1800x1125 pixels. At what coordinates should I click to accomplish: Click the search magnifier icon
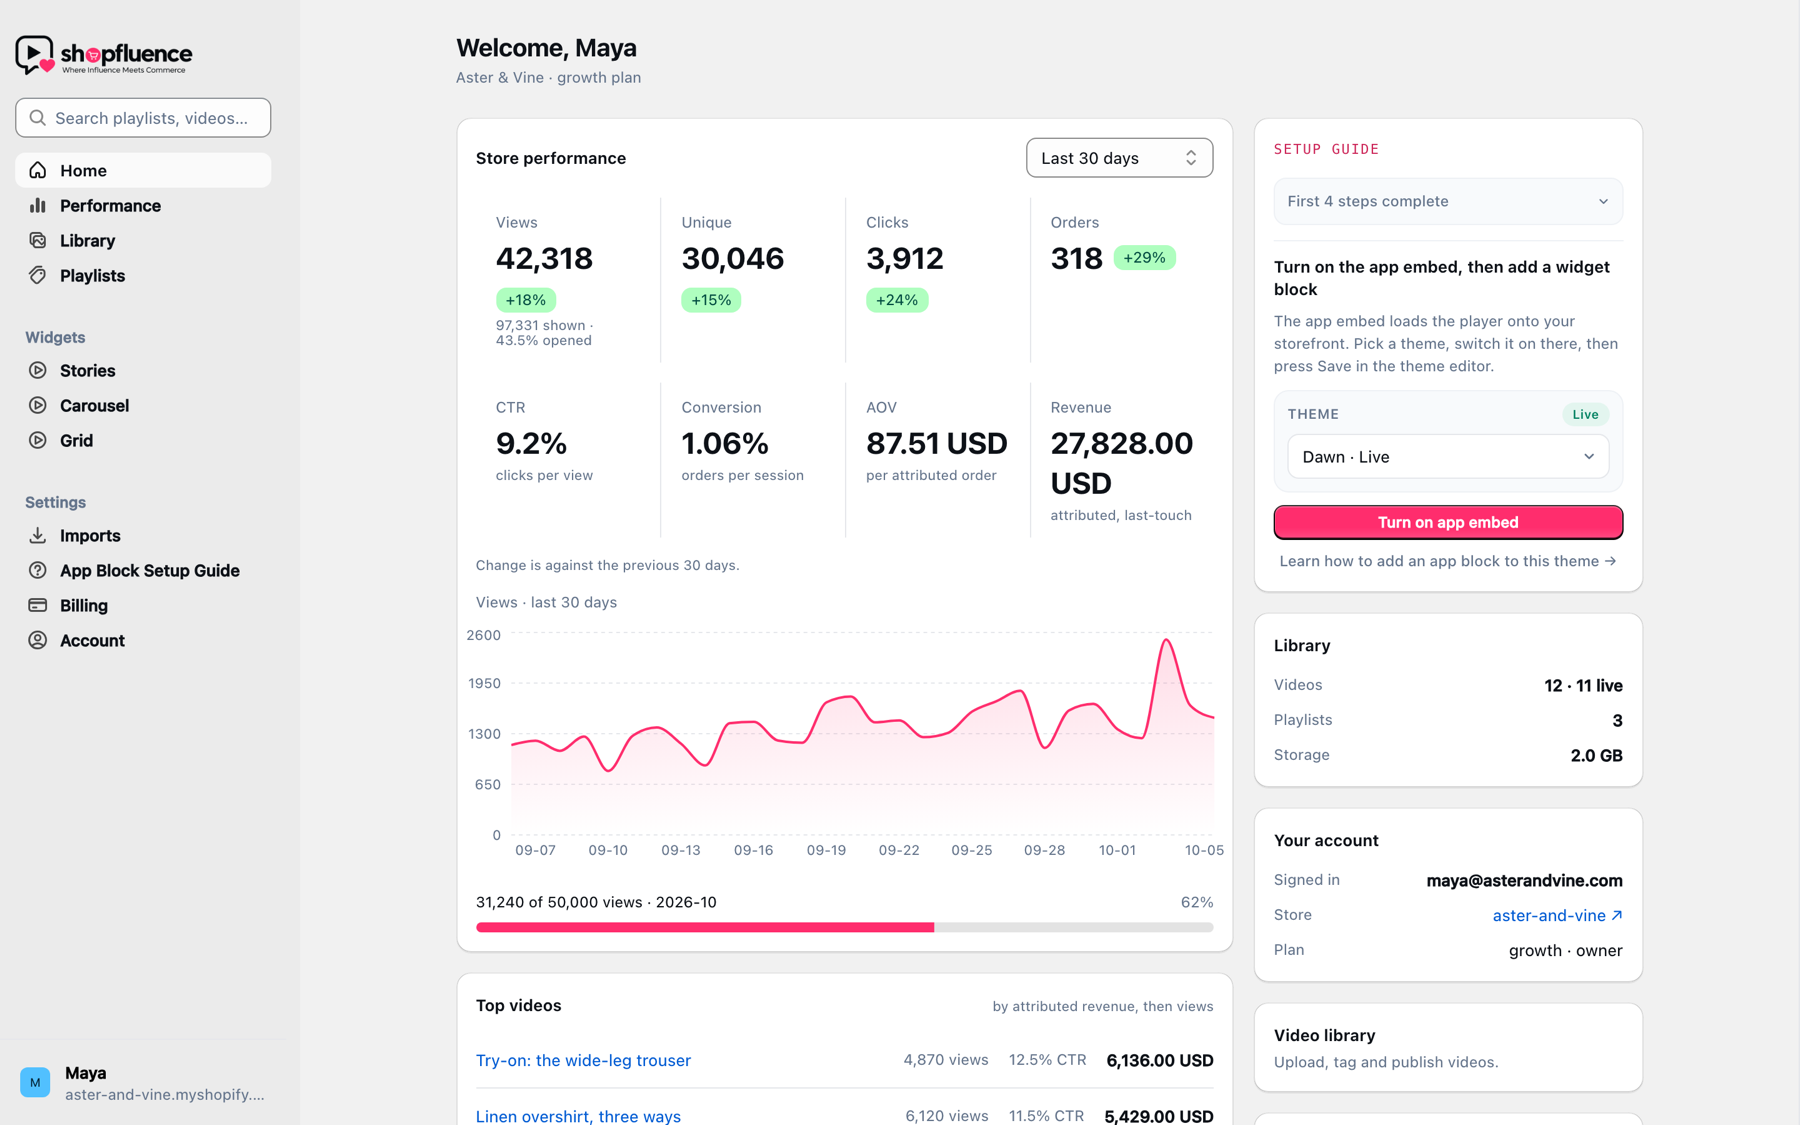(x=38, y=118)
